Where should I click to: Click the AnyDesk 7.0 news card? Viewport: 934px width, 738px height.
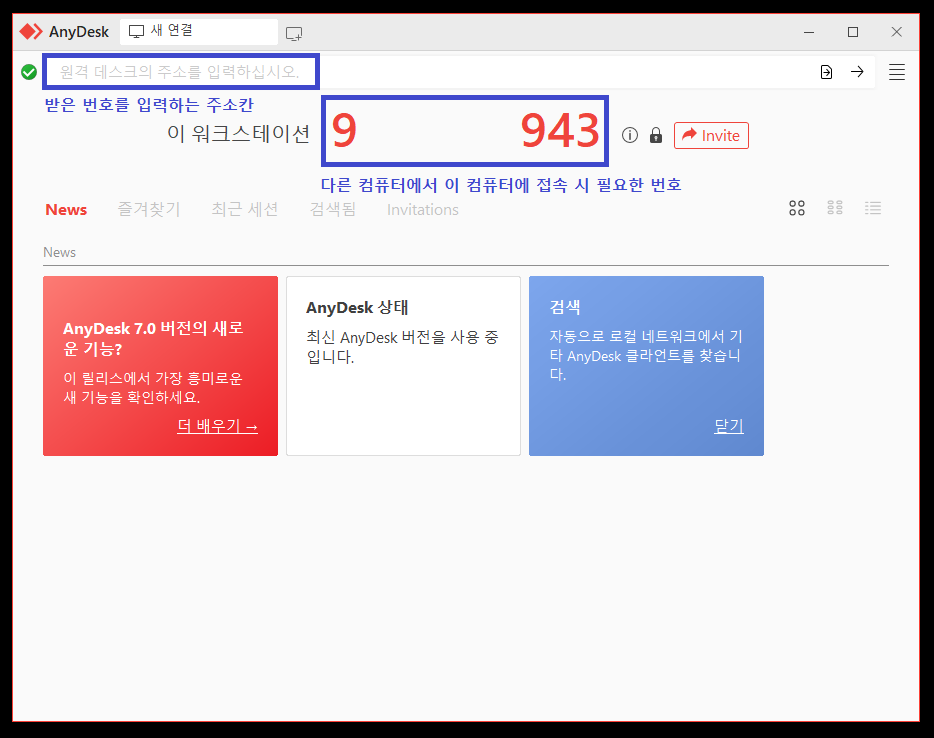[x=160, y=366]
